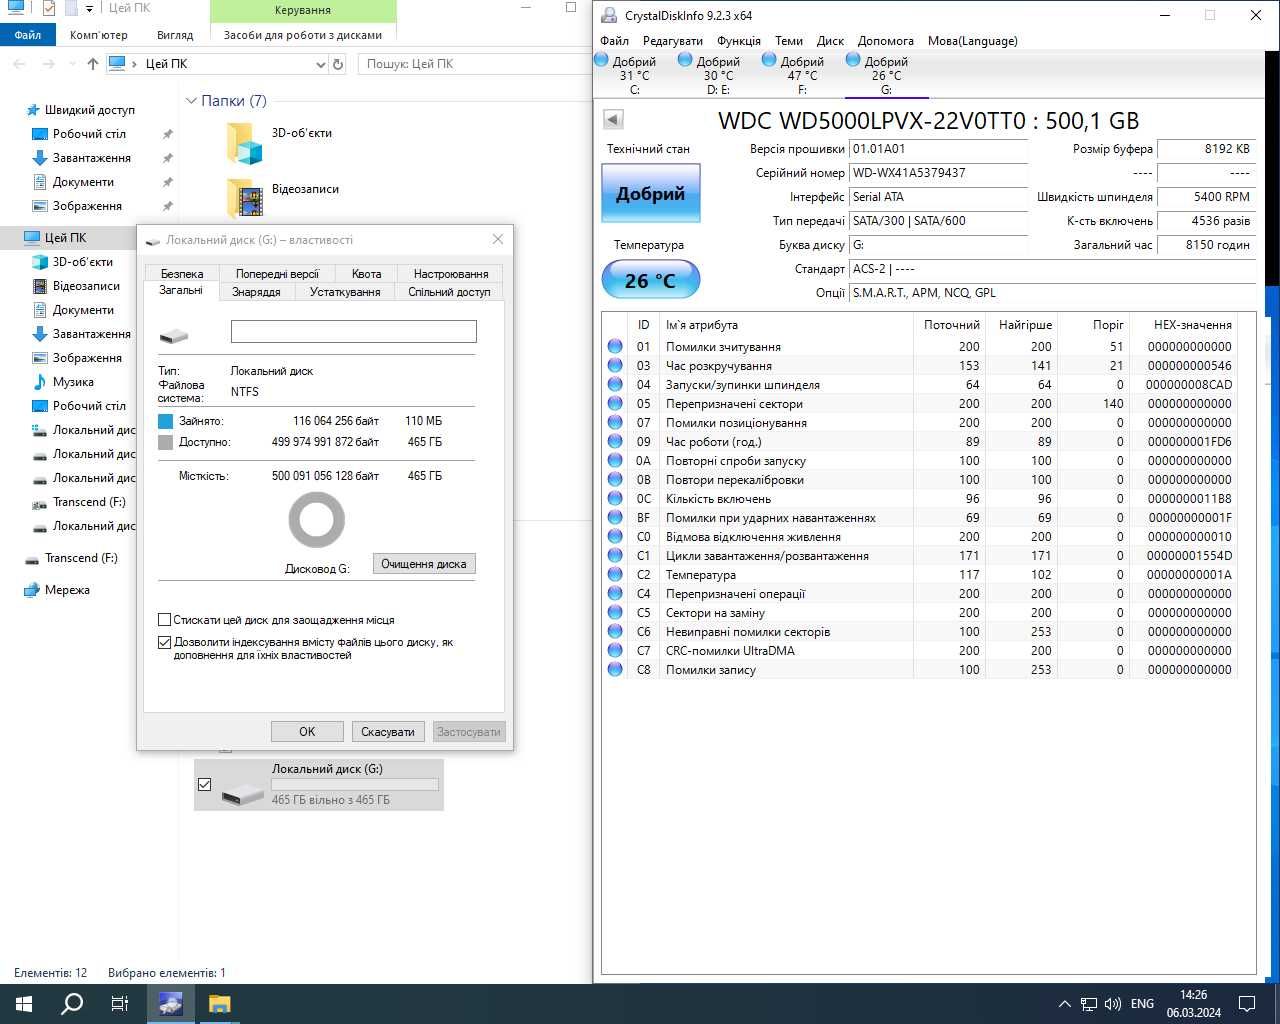Switch to the Безпека tab
Screen dimensions: 1280x1024
coord(182,273)
